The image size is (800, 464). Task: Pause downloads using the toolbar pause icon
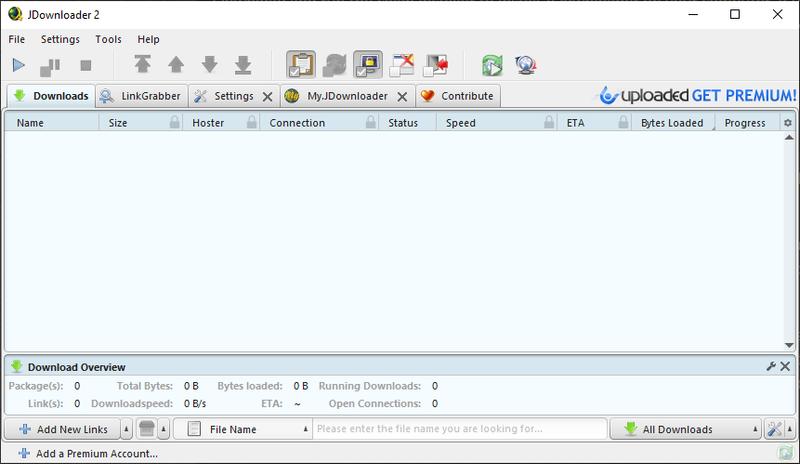coord(50,66)
